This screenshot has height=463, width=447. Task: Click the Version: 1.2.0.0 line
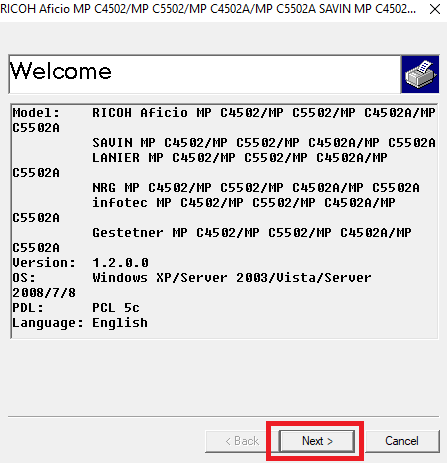80,263
